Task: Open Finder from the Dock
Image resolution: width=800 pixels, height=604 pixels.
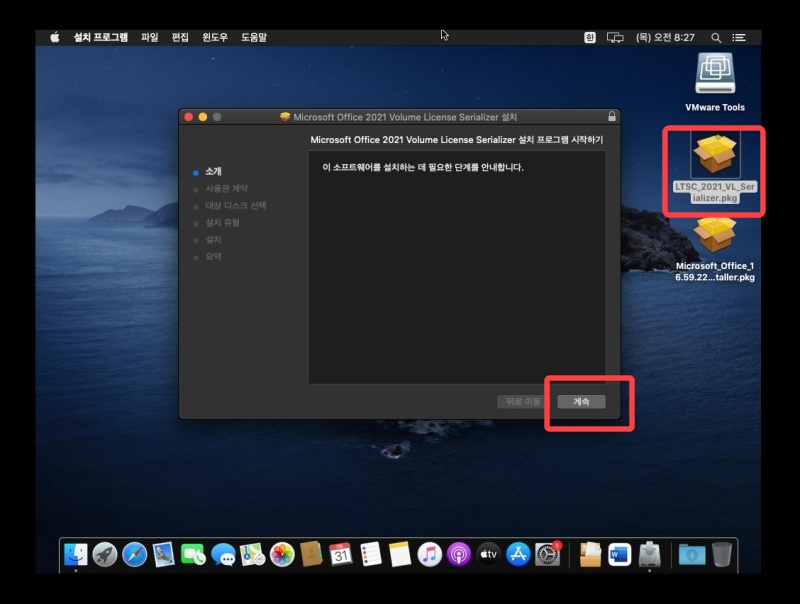Action: [x=76, y=554]
